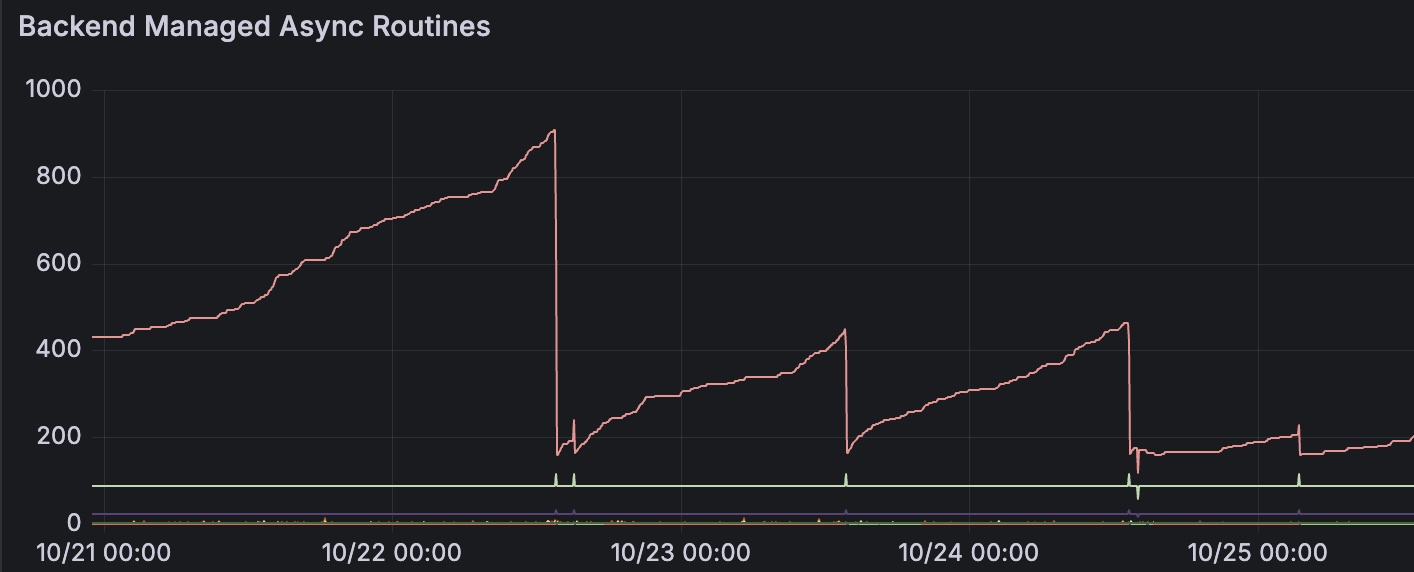Screen dimensions: 1414x572
Task: Click the 0 y-axis label
Action: pyautogui.click(x=75, y=524)
